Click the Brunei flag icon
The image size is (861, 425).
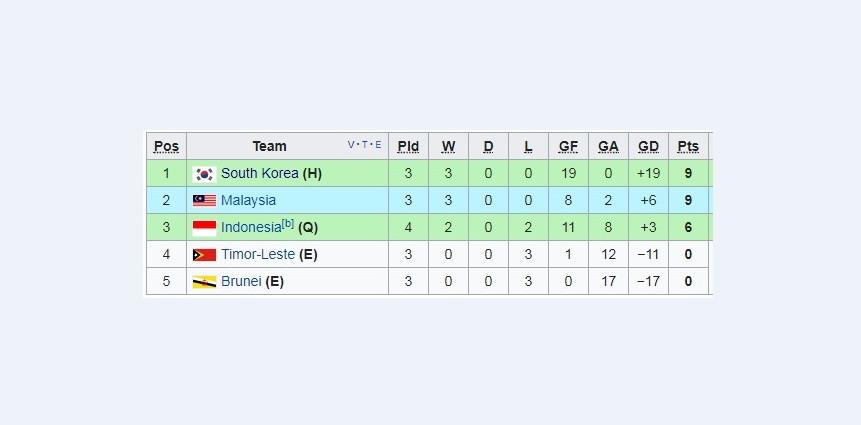tap(204, 282)
